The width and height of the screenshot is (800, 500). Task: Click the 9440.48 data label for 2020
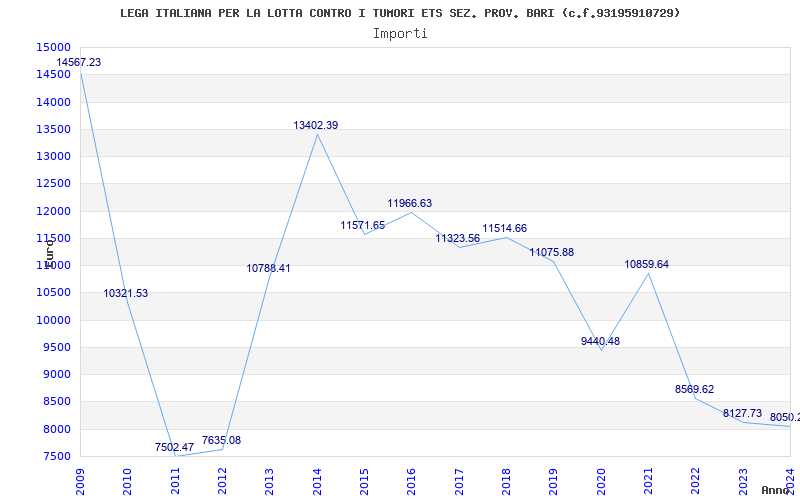601,341
